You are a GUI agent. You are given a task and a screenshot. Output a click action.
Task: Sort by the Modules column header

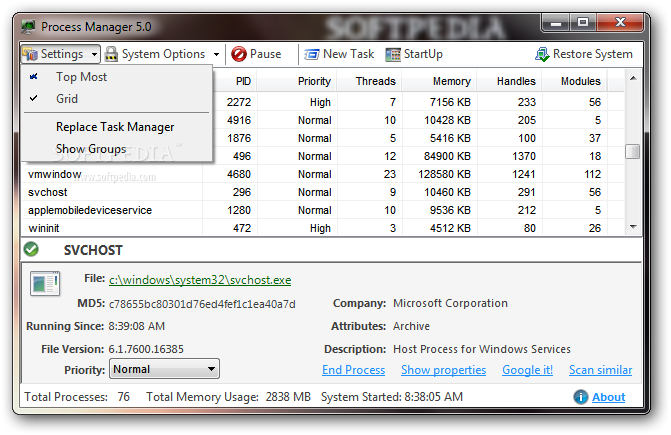click(574, 81)
